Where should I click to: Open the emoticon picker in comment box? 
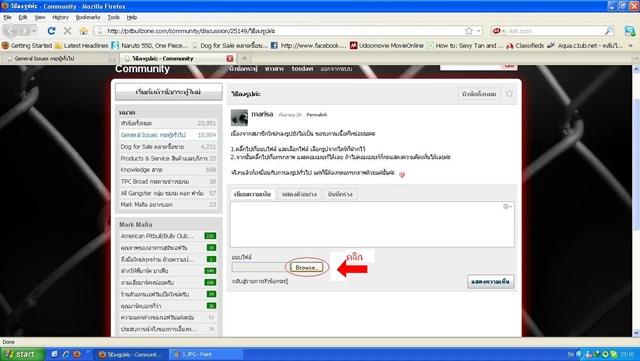coord(507,207)
